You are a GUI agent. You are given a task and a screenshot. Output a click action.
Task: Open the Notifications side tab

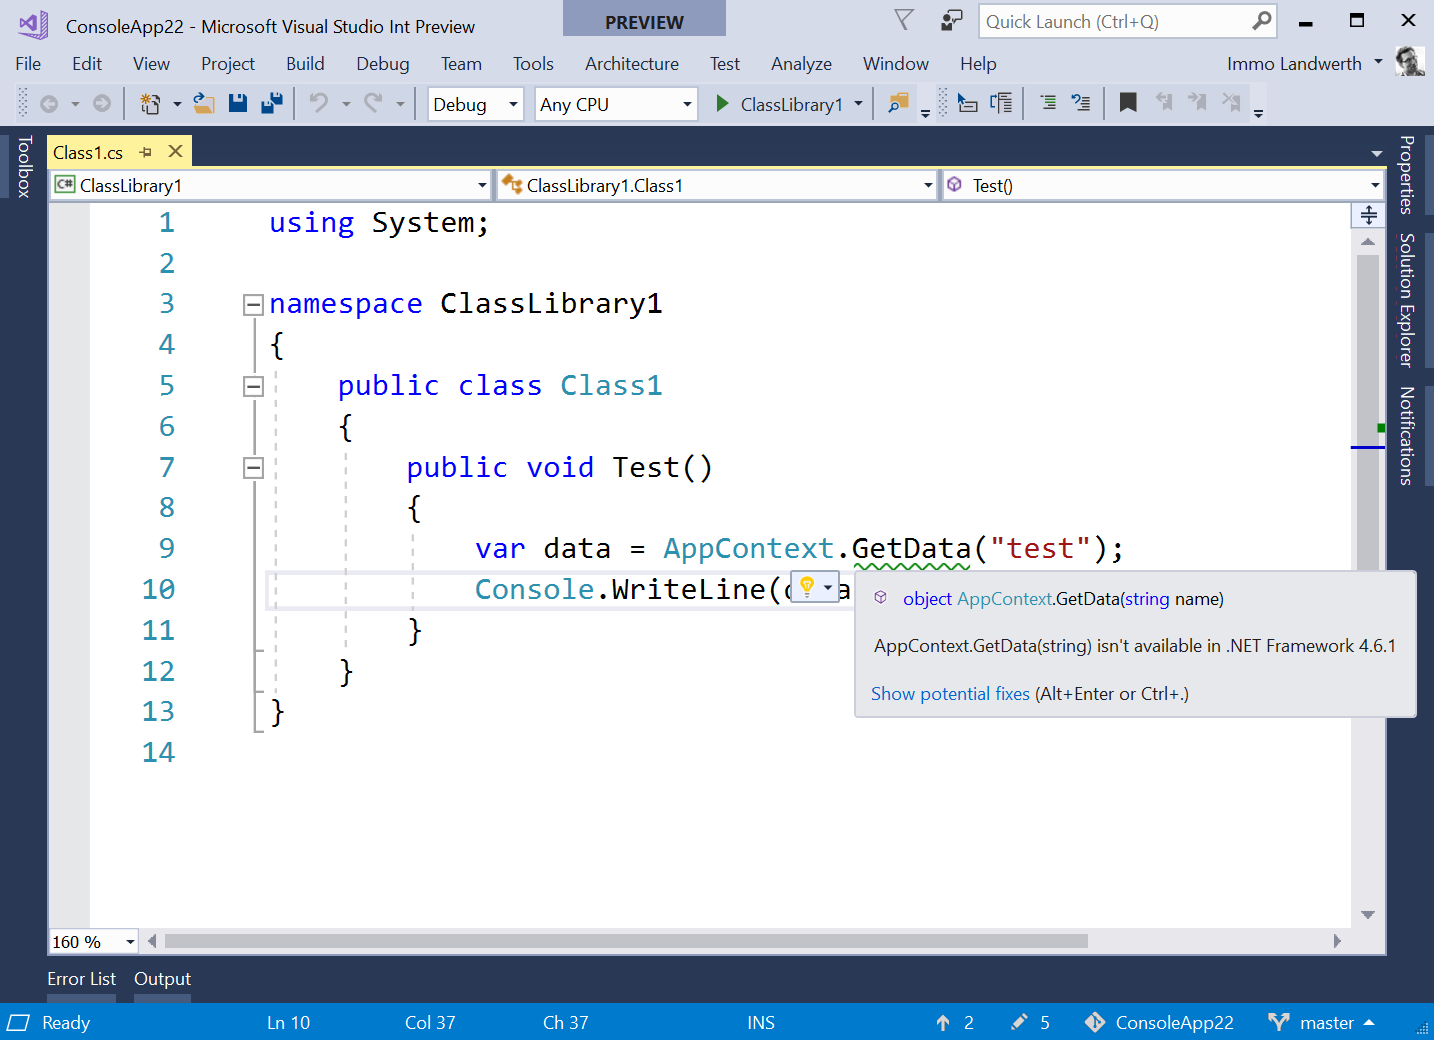[x=1406, y=436]
